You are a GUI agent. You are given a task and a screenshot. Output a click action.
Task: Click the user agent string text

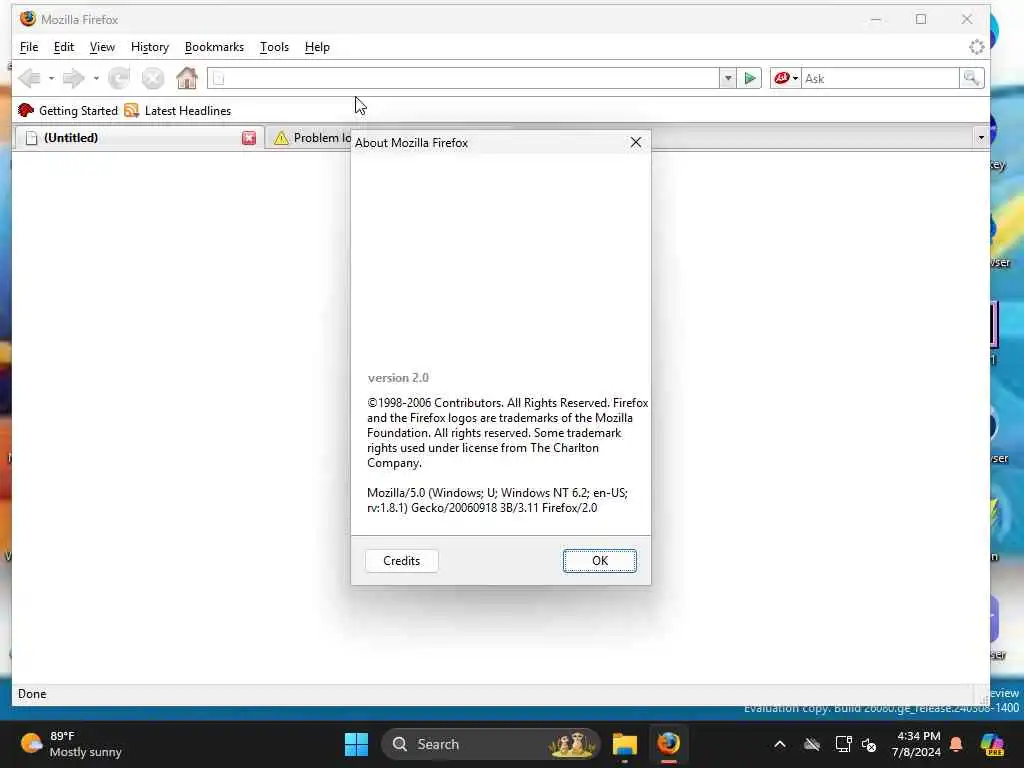tap(498, 500)
